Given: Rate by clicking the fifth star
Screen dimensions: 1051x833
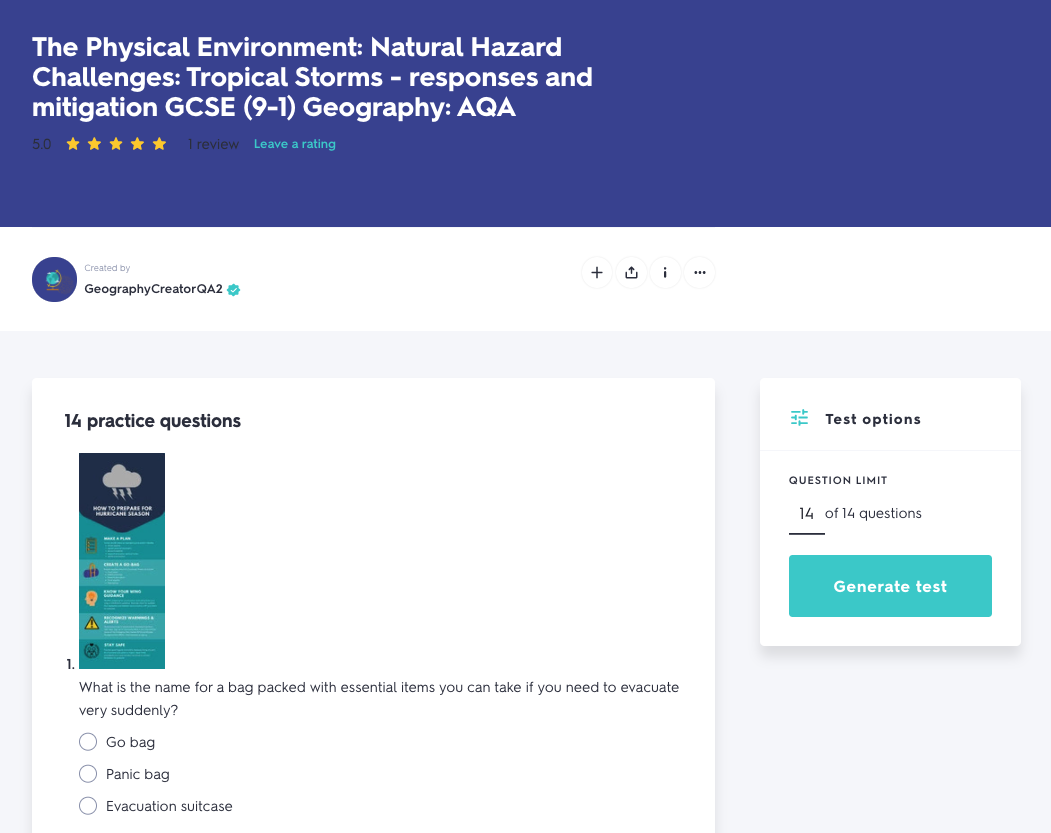Looking at the screenshot, I should tap(159, 143).
